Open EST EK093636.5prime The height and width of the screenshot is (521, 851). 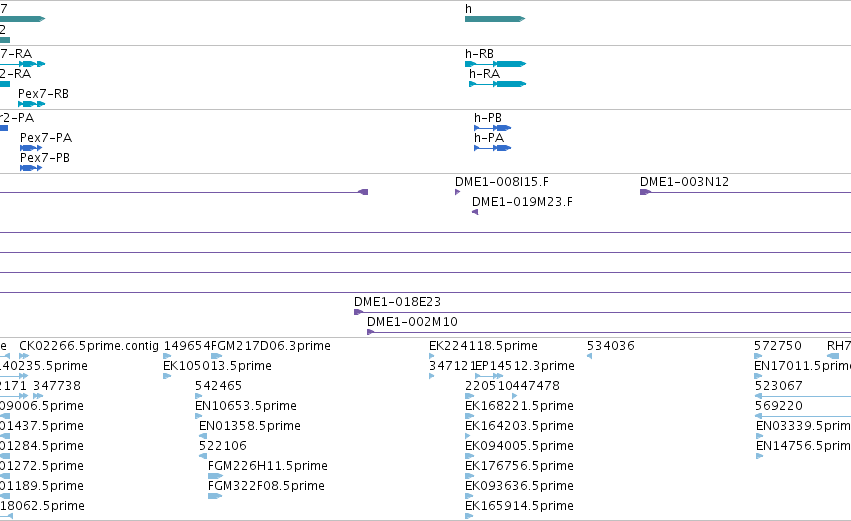coord(469,496)
